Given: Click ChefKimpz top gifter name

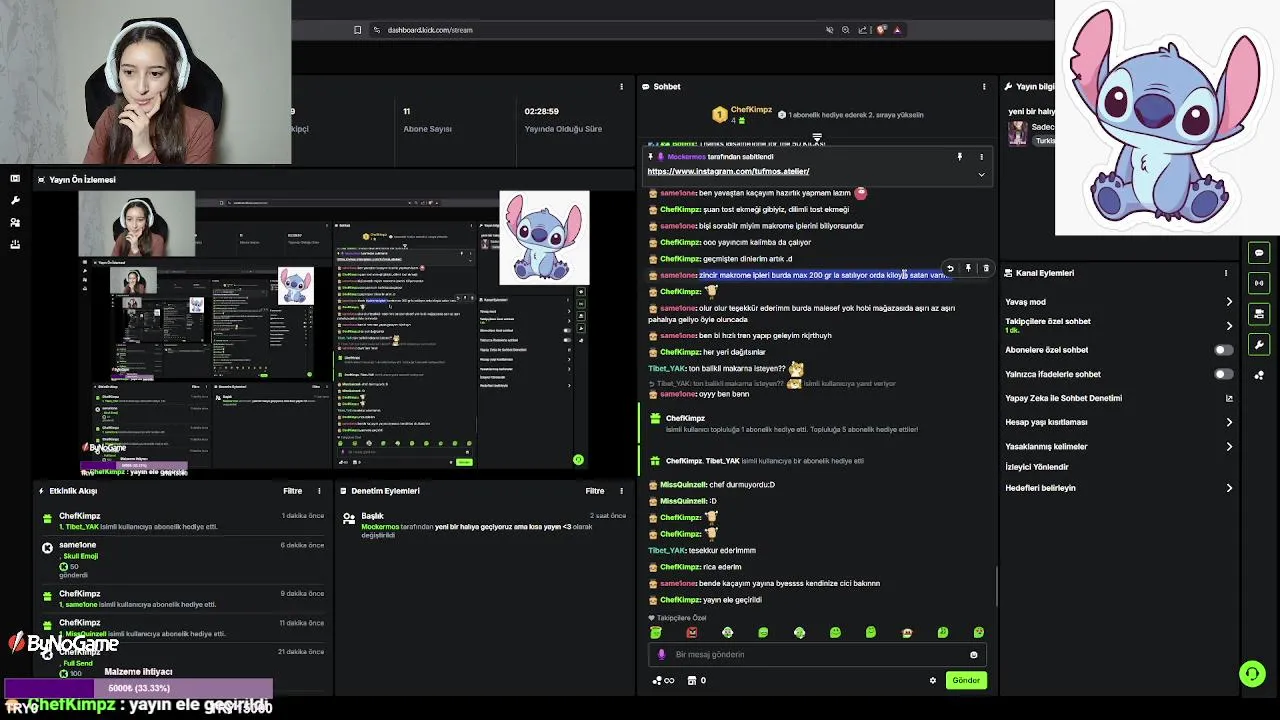Looking at the screenshot, I should point(751,110).
